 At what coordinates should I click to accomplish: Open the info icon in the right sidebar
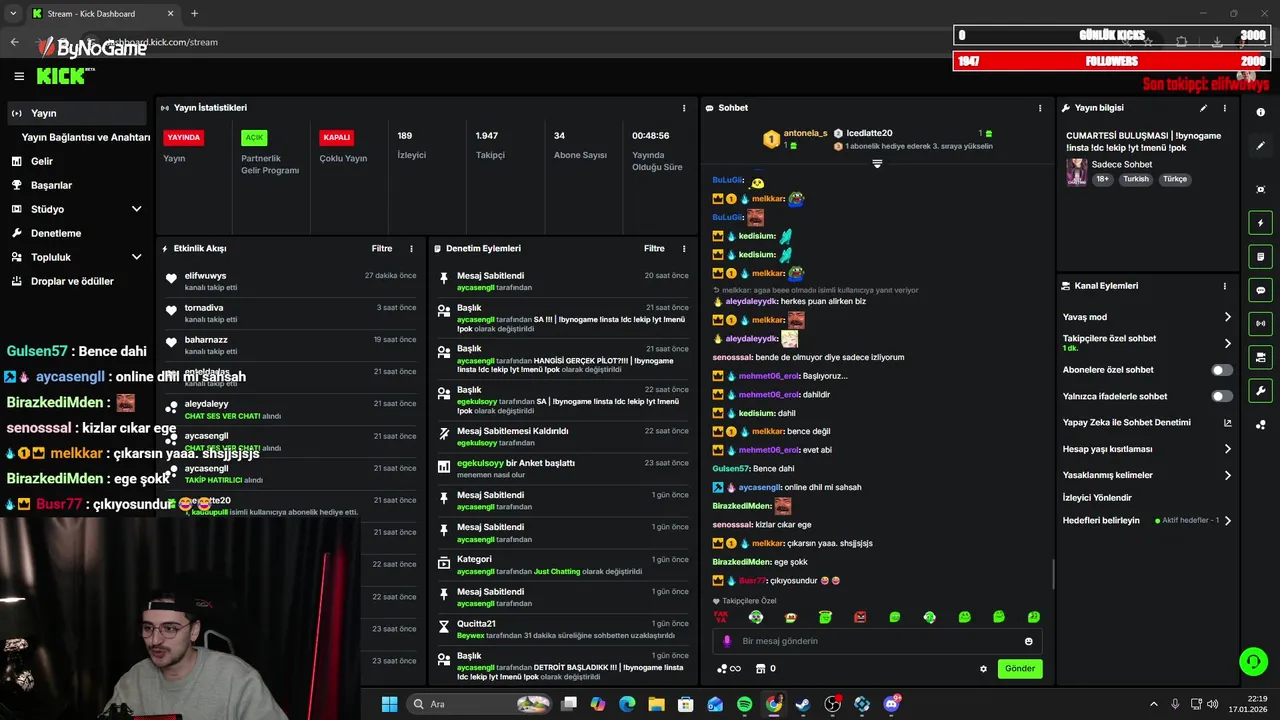(x=1260, y=112)
